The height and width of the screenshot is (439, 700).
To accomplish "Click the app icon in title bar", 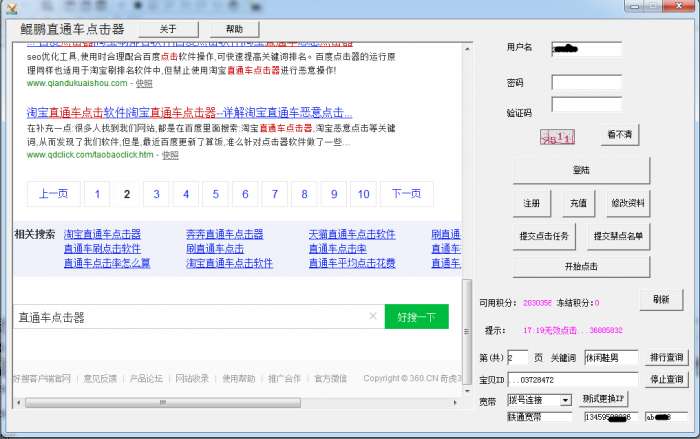I will coord(12,7).
